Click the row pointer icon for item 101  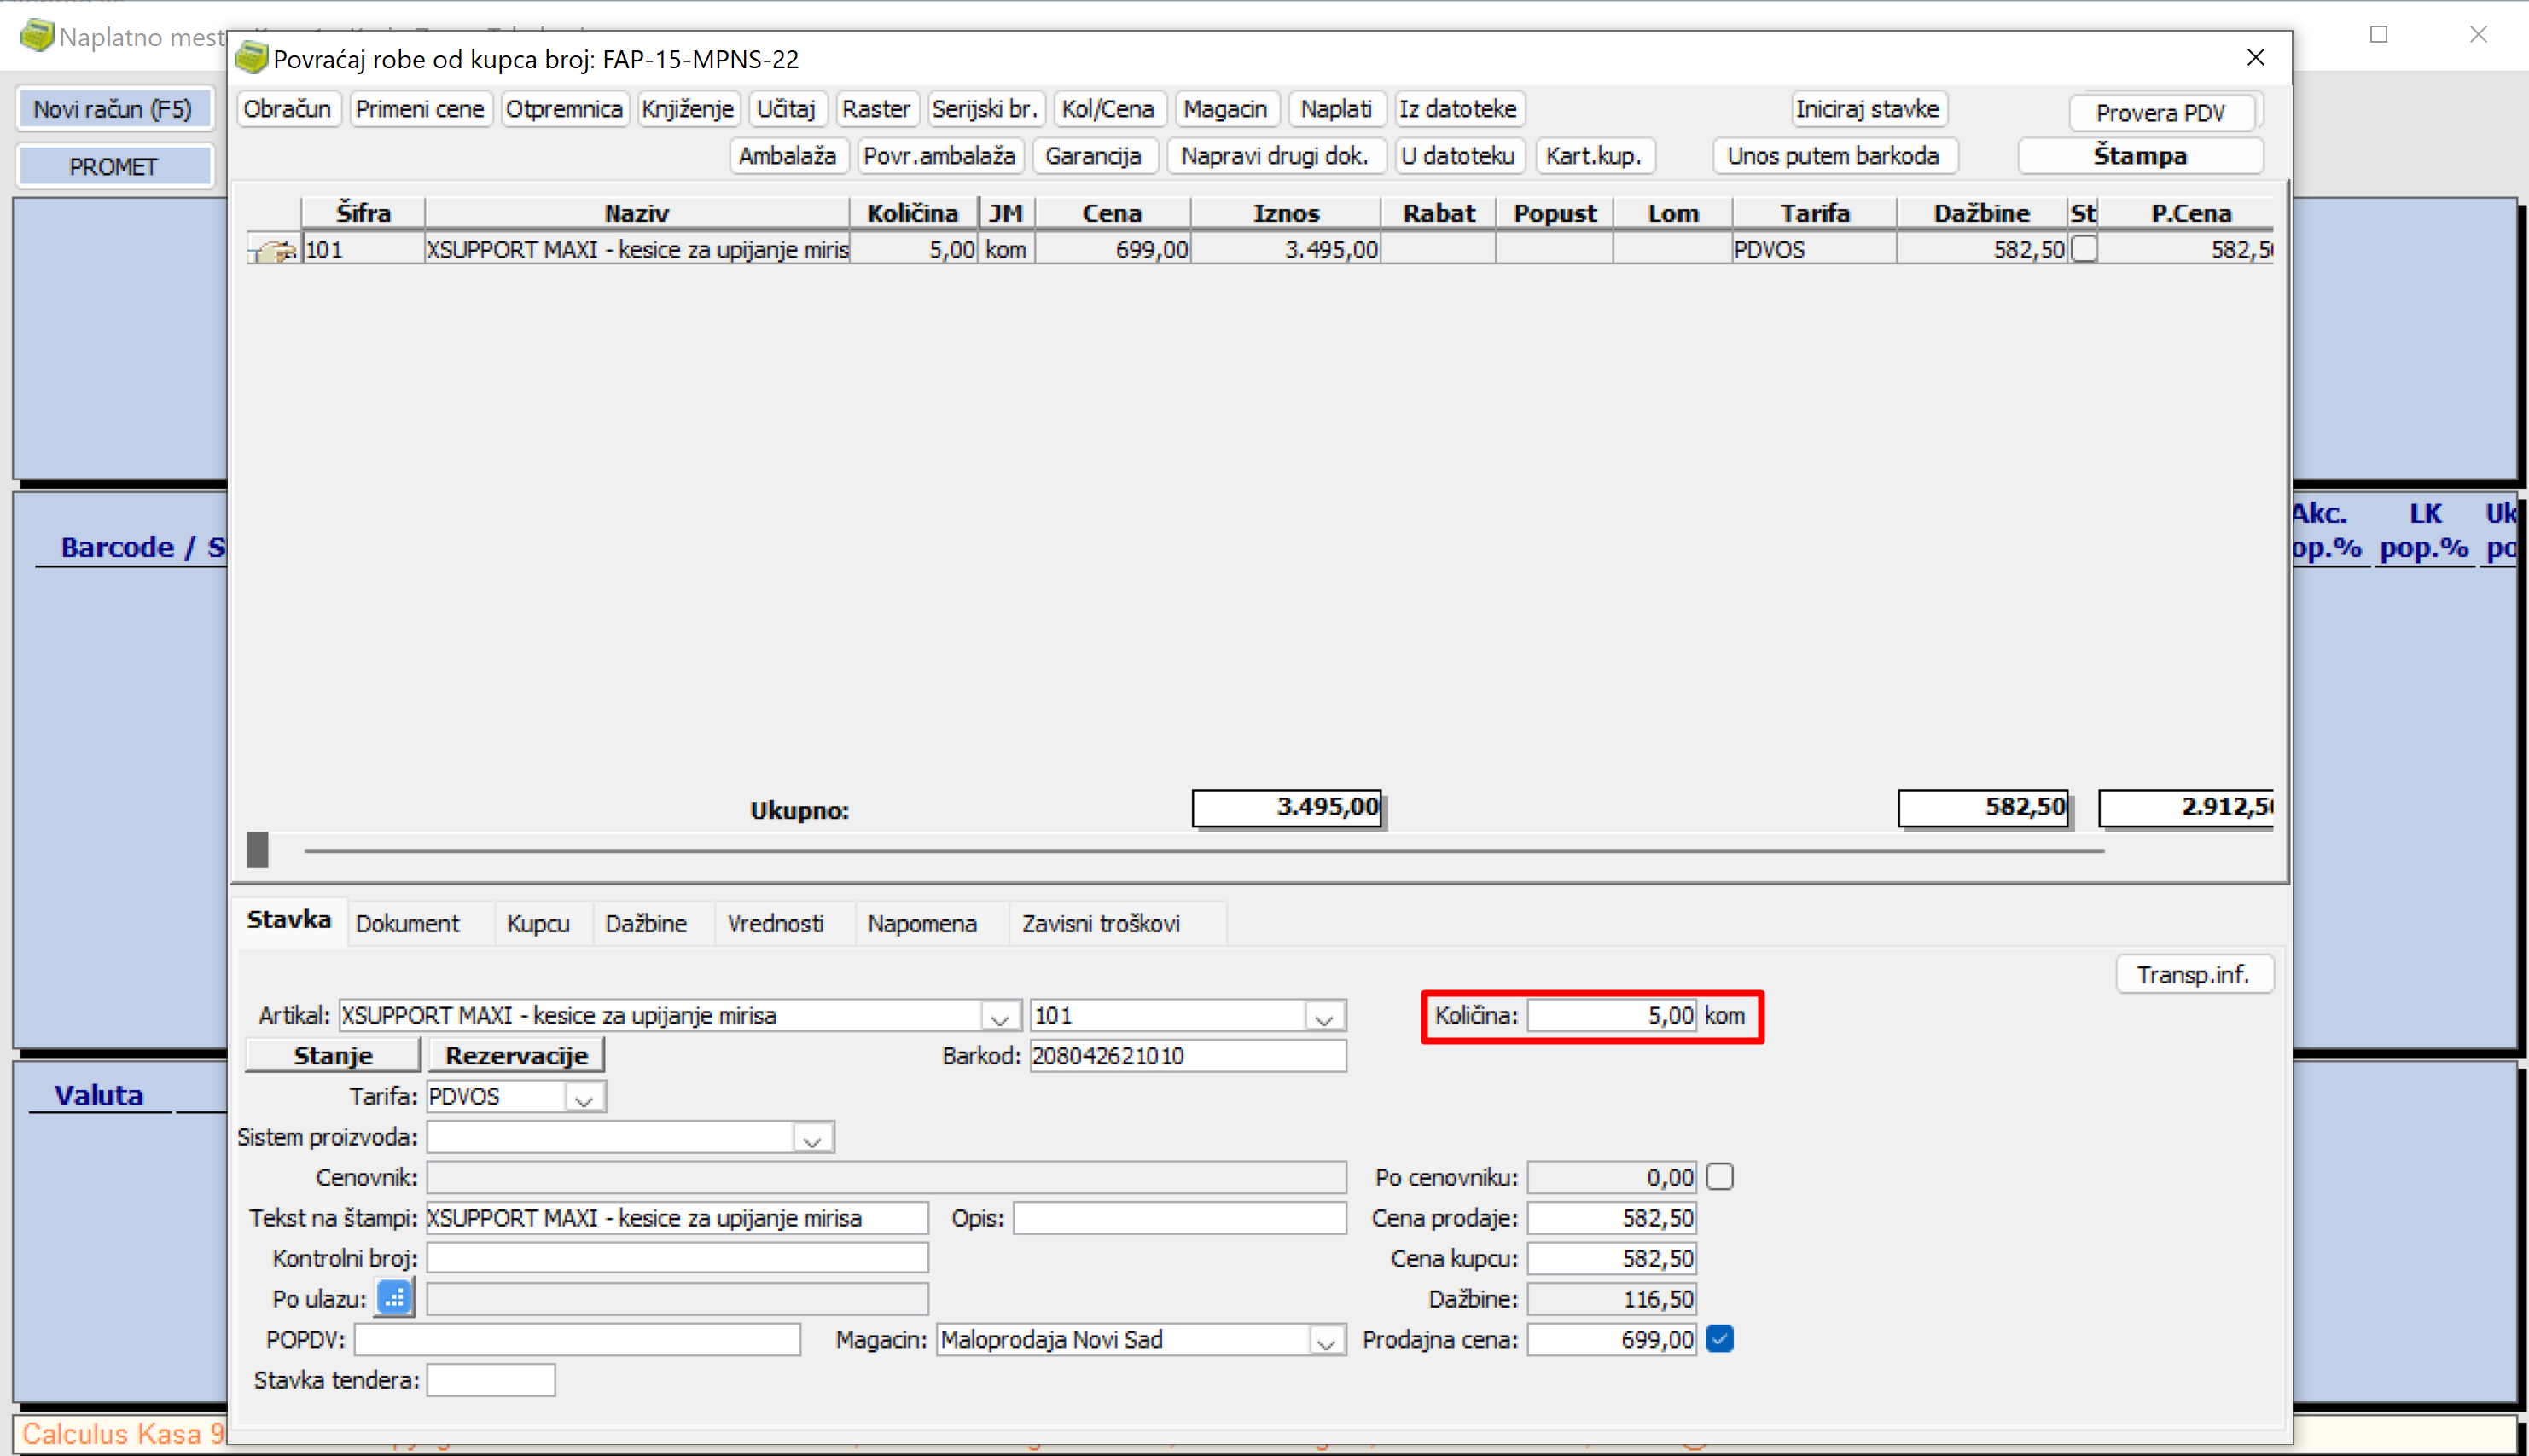click(272, 249)
